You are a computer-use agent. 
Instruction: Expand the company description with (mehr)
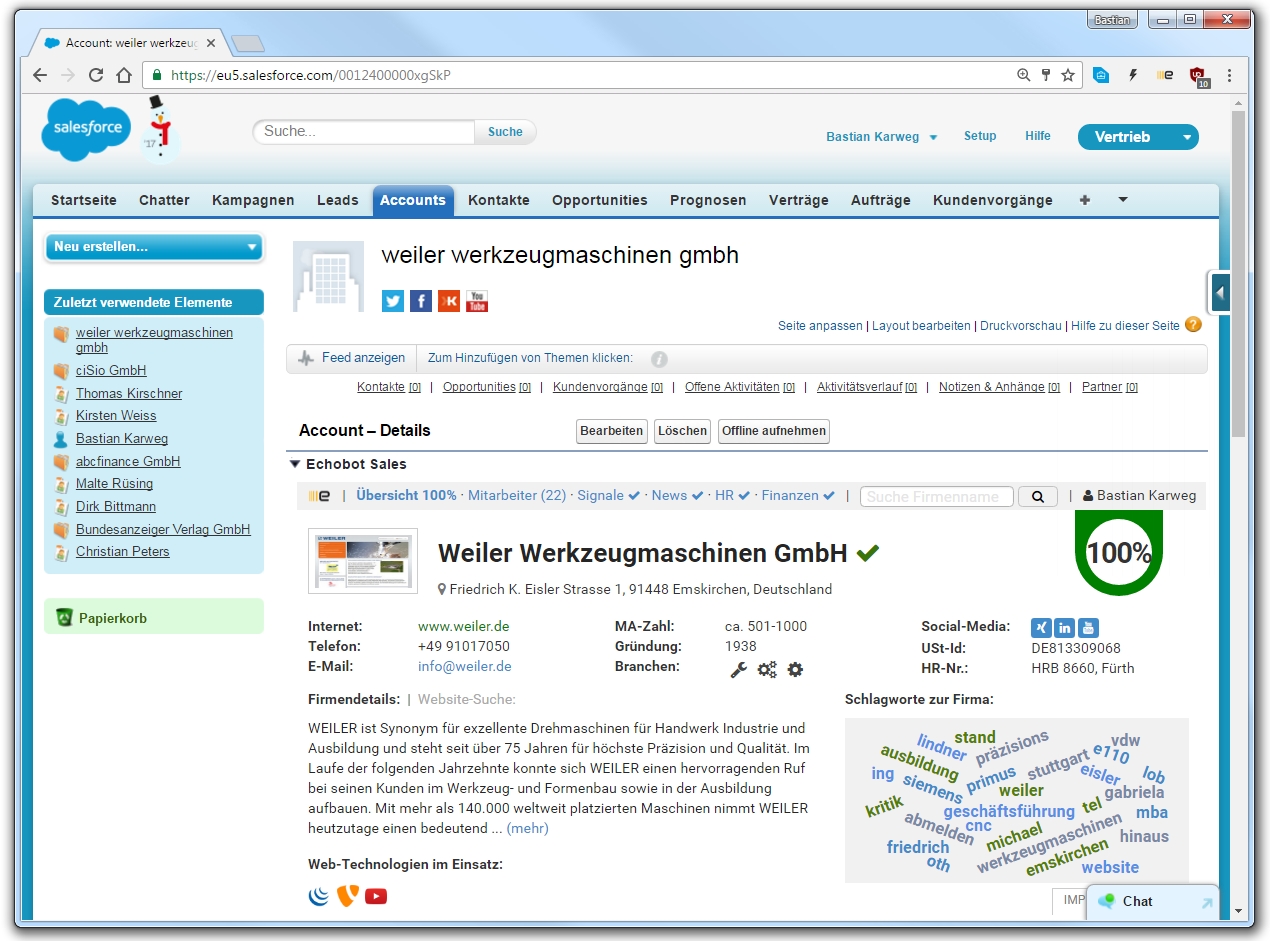(x=527, y=828)
